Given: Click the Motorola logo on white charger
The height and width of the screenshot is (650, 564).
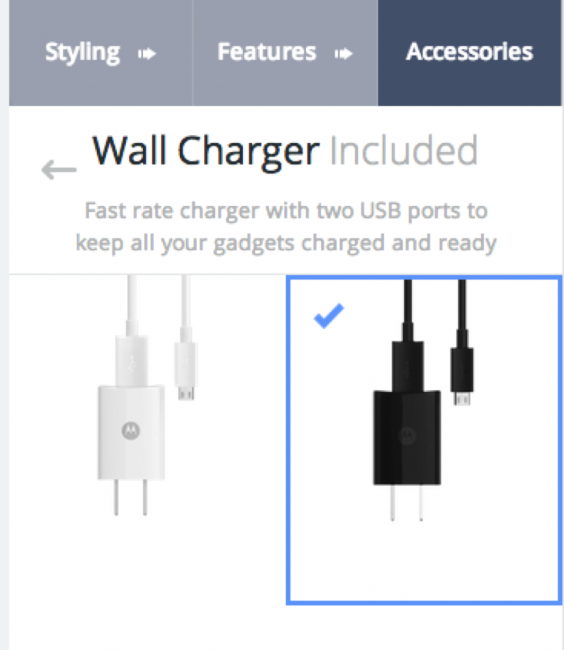Looking at the screenshot, I should 131,431.
